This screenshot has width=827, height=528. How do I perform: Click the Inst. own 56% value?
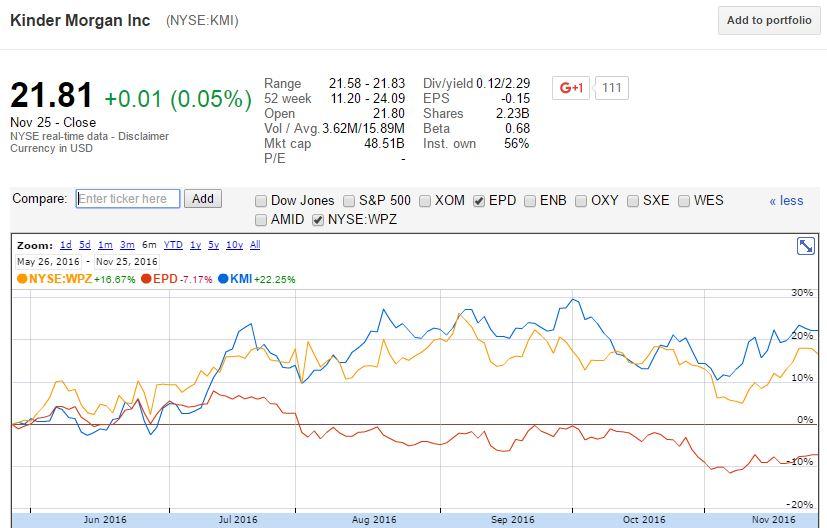pyautogui.click(x=516, y=143)
